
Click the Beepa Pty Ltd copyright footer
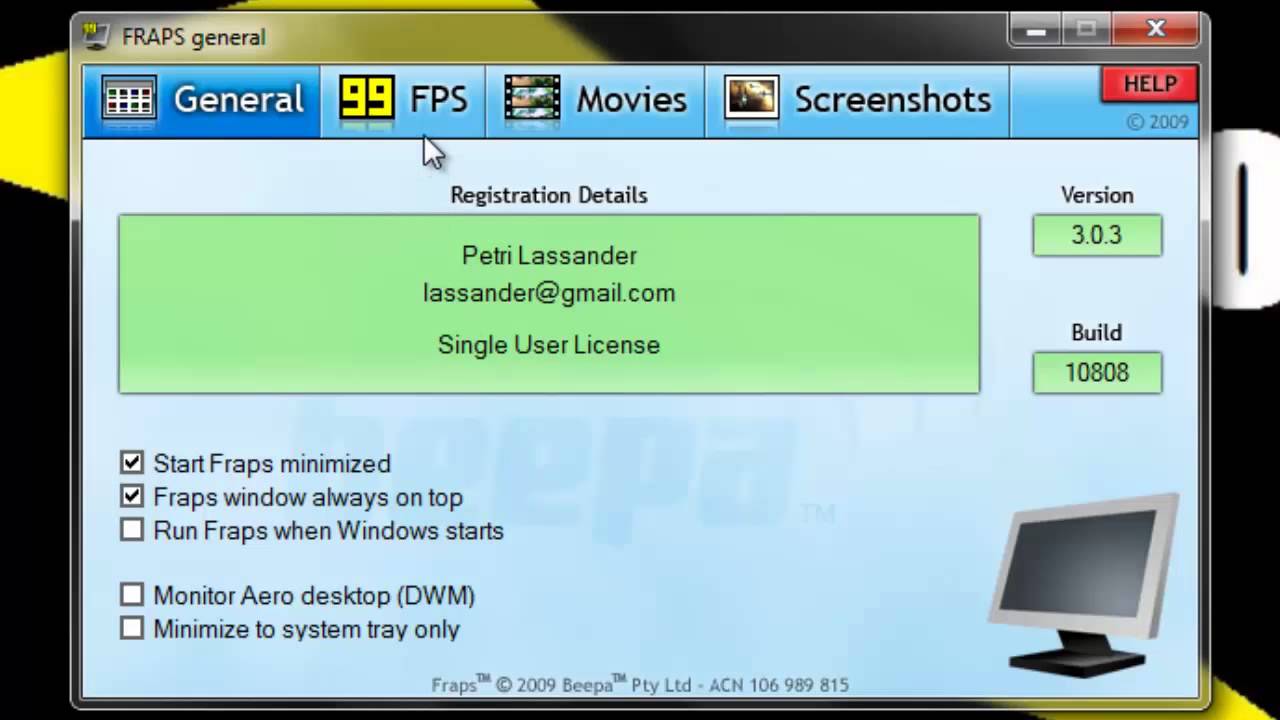click(640, 685)
